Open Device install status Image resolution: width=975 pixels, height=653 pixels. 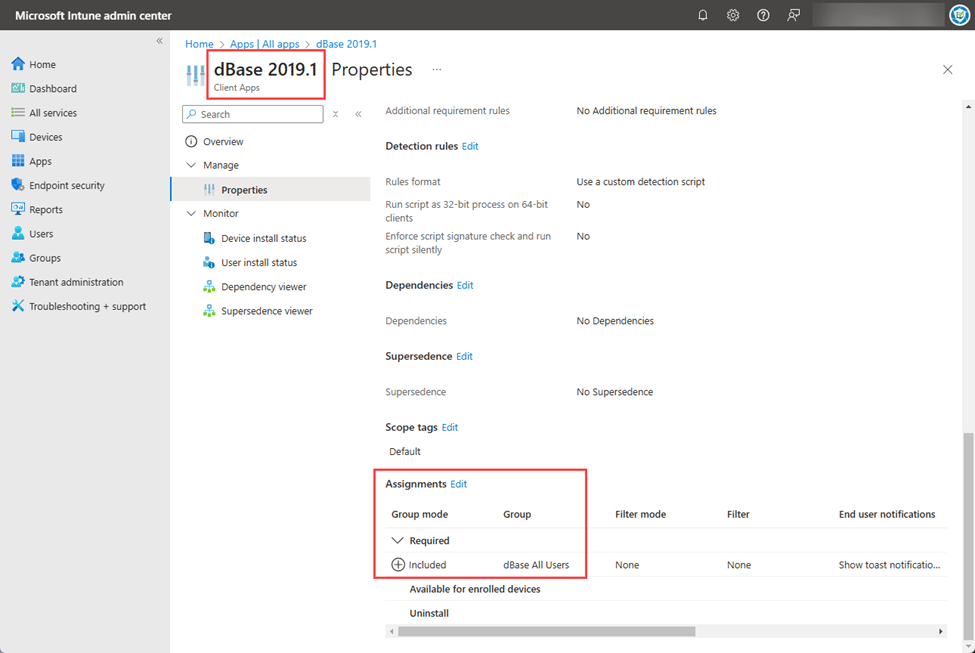point(263,238)
